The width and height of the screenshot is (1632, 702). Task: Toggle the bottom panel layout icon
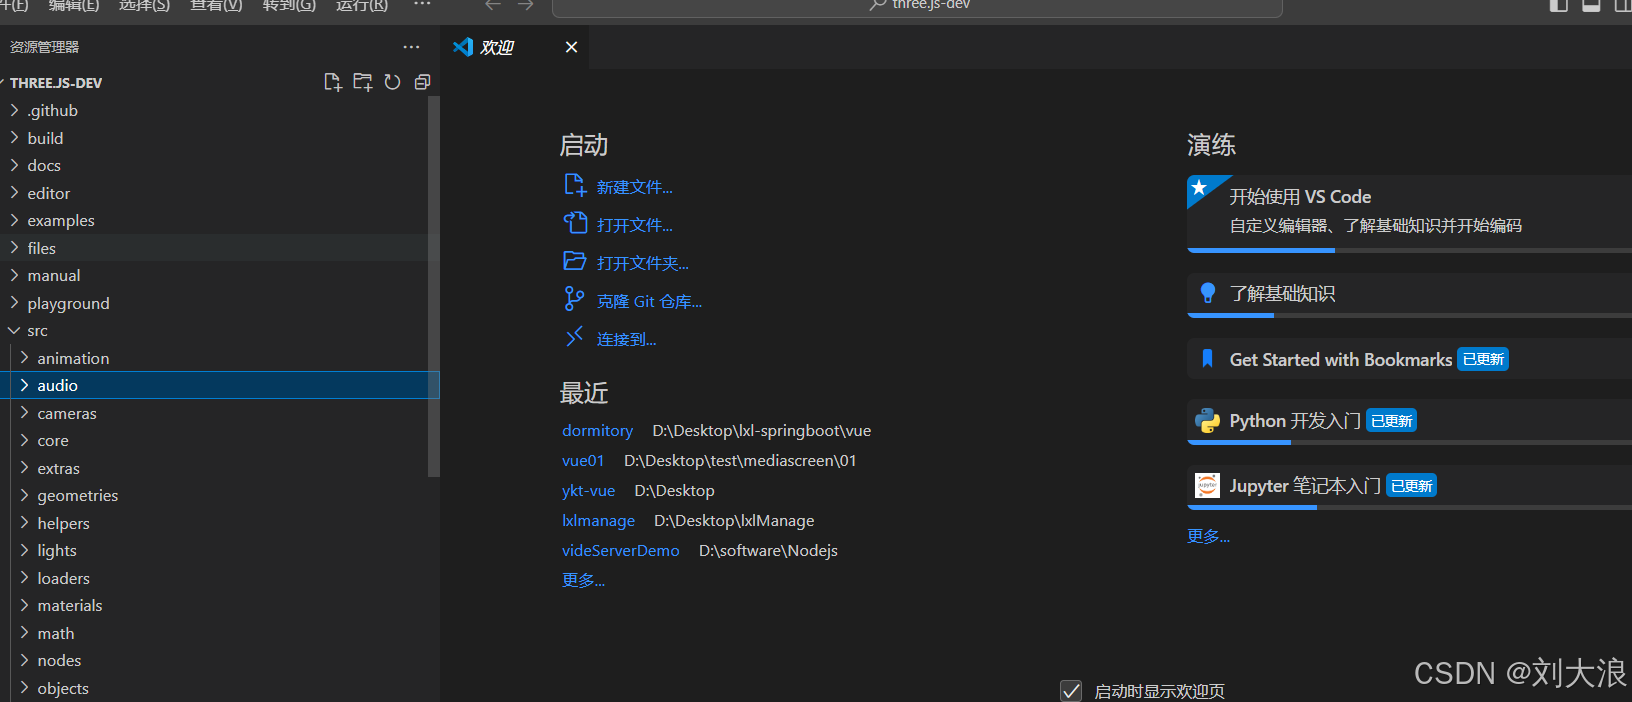tap(1592, 5)
